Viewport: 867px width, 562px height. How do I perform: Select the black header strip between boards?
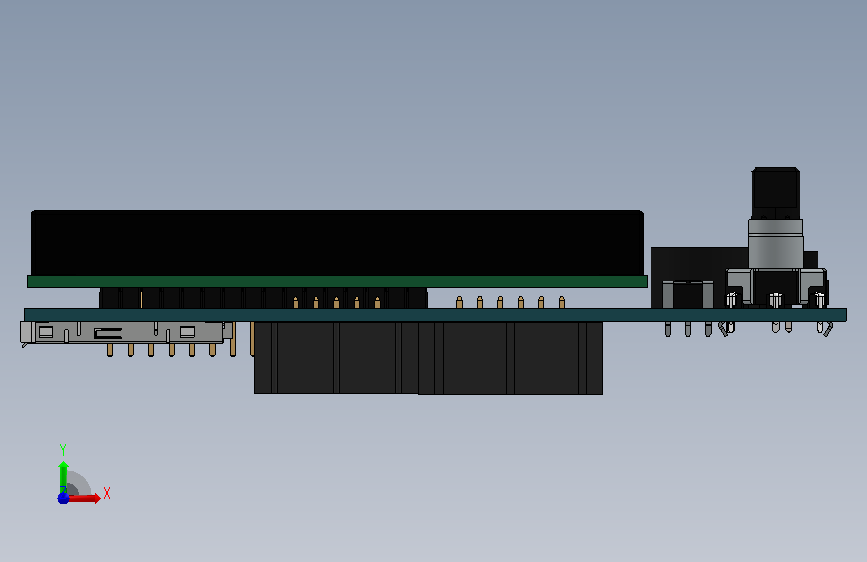263,298
